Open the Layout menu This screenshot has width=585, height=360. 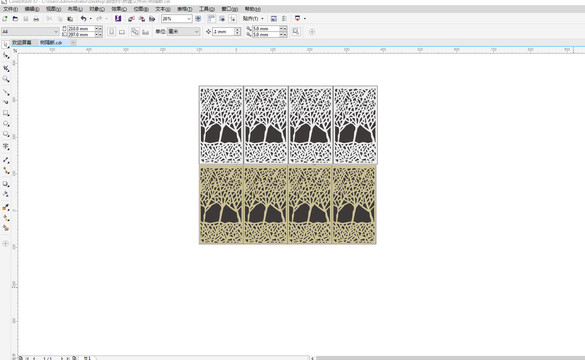pyautogui.click(x=75, y=9)
